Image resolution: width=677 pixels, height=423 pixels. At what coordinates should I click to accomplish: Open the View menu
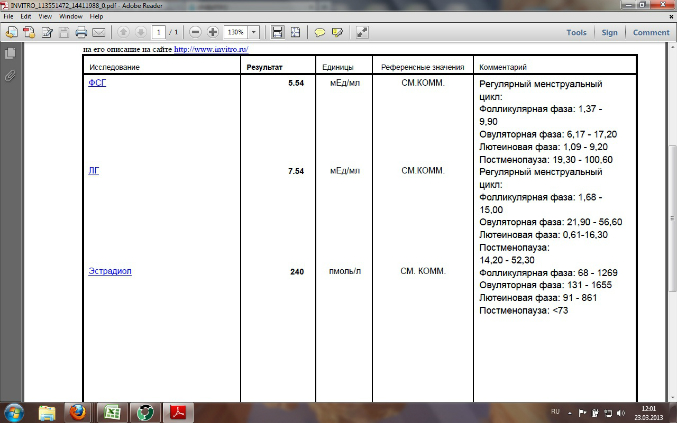(46, 17)
